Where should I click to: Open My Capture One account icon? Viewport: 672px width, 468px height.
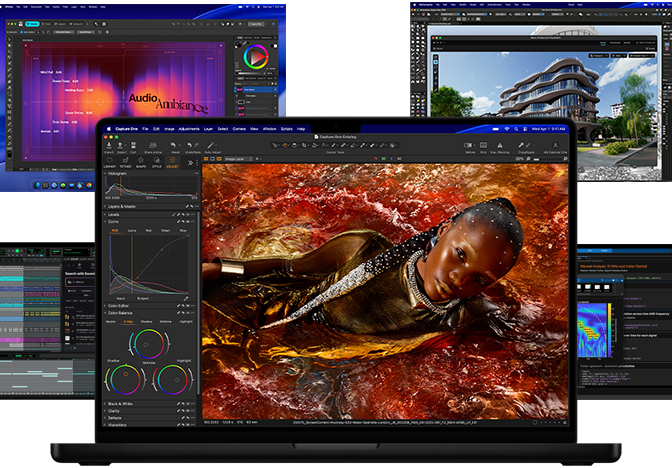555,145
